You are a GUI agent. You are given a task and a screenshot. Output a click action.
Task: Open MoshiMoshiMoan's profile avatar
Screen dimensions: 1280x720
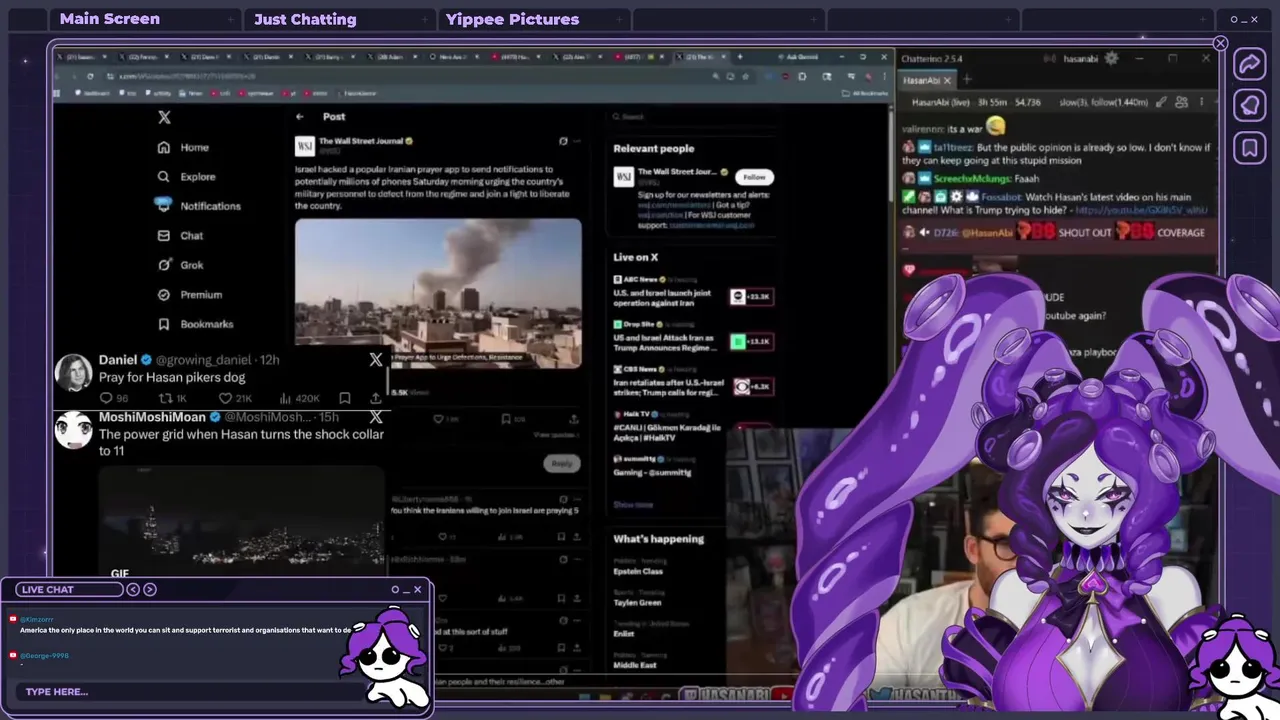(x=74, y=430)
